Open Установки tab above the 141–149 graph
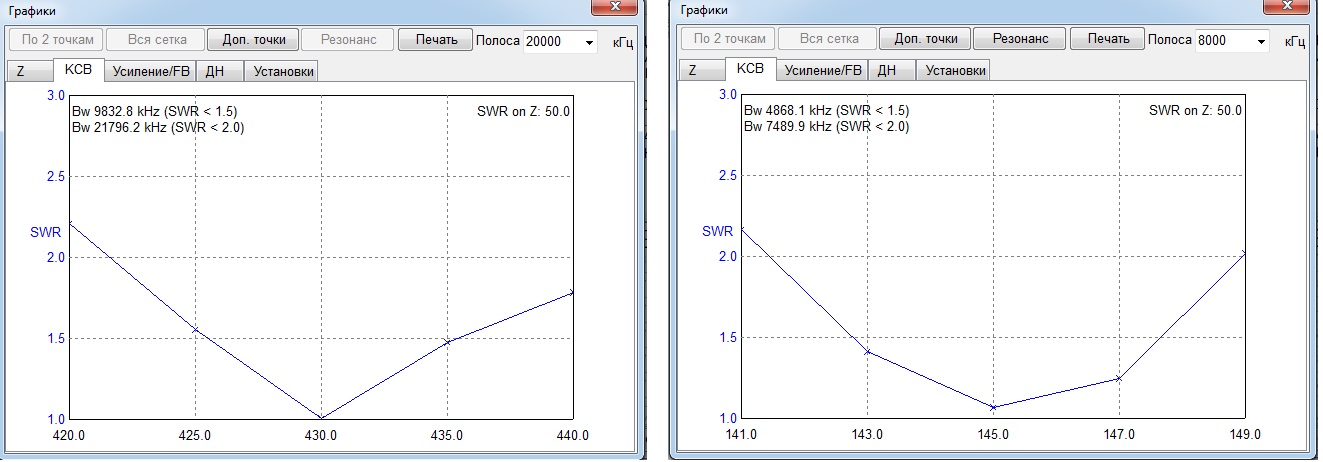The height and width of the screenshot is (462, 1323). pyautogui.click(x=953, y=71)
